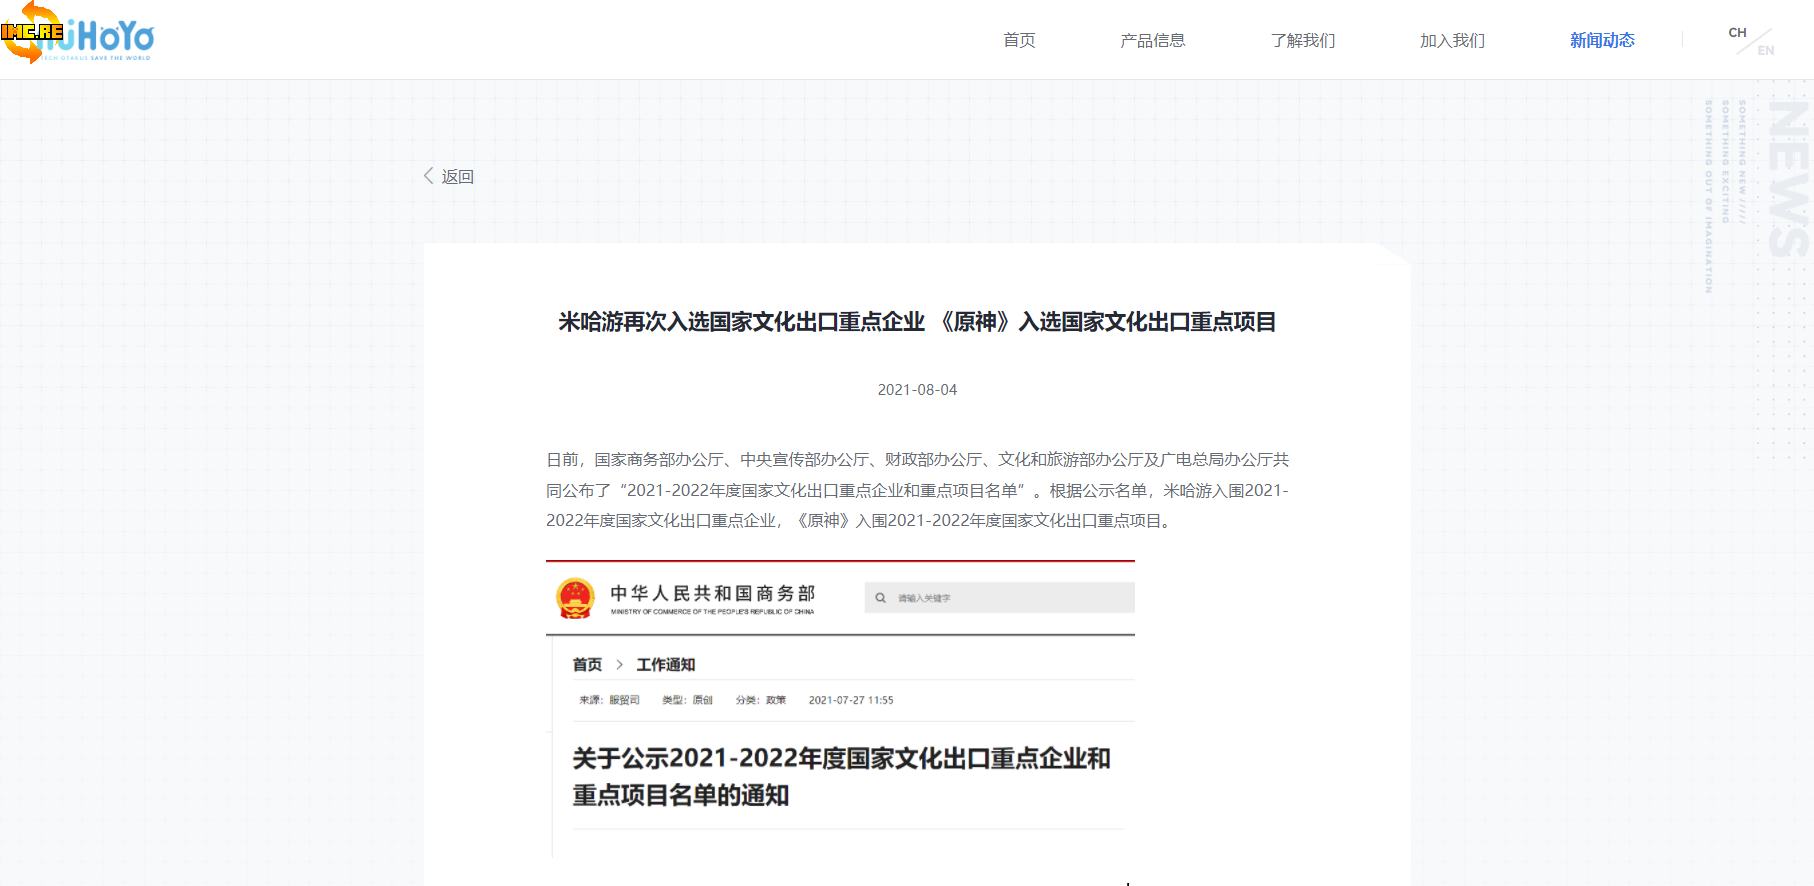Click 首页 in the embedded notice breadcrumb
This screenshot has width=1814, height=886.
coord(587,665)
